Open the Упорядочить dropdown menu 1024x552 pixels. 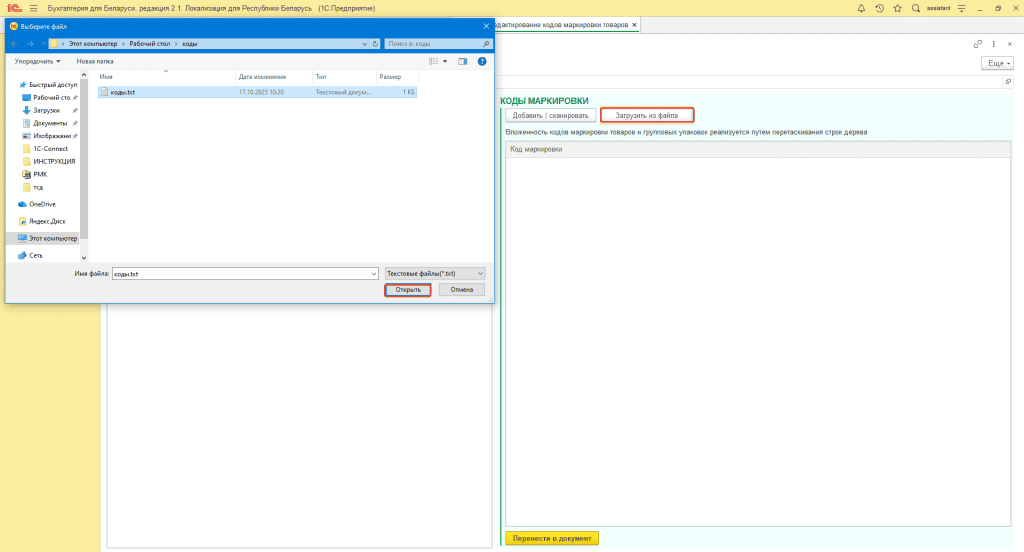38,61
